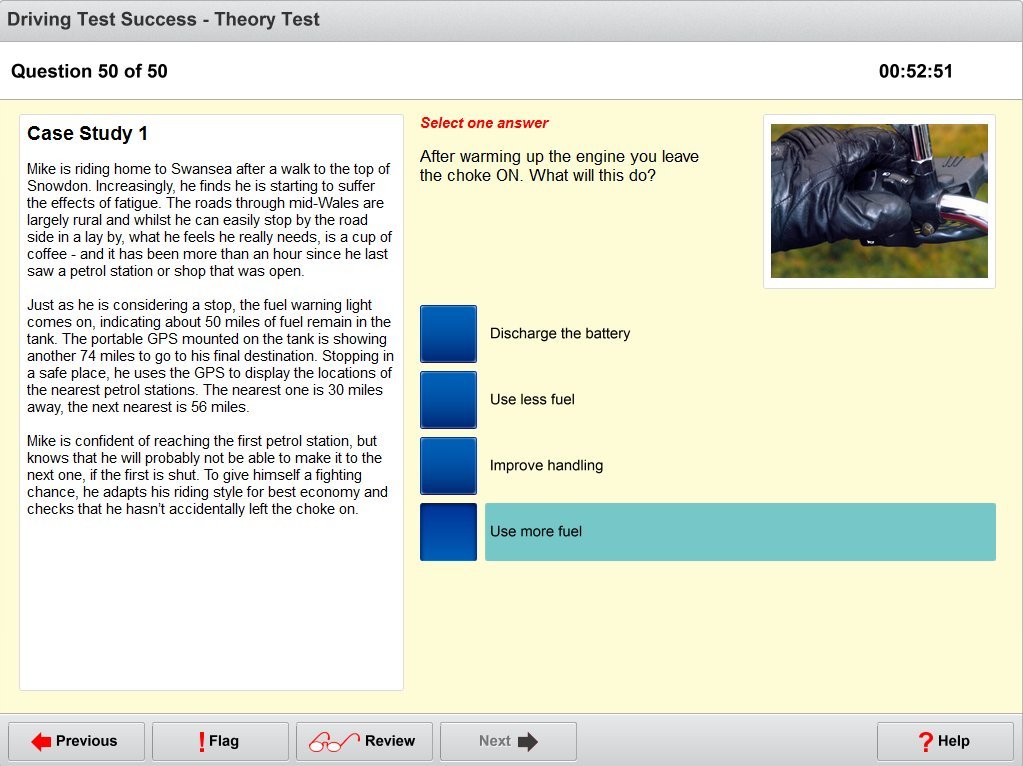
Task: Click the paragraph starting 'Mike is confident'
Action: tap(207, 474)
